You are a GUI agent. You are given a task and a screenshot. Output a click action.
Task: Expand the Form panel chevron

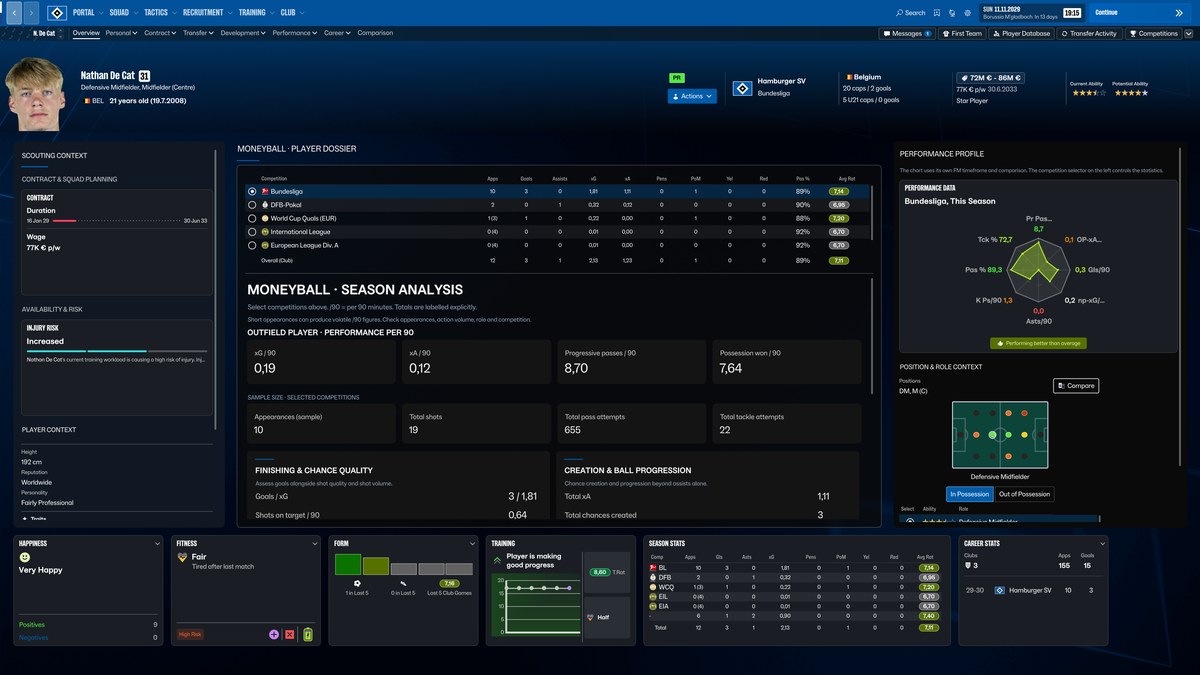click(x=474, y=544)
